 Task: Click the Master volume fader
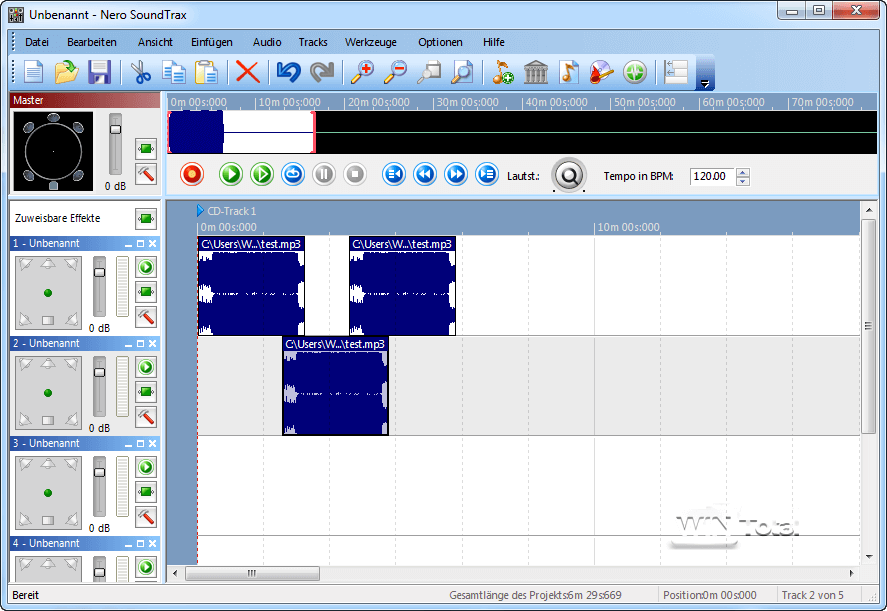(x=115, y=130)
